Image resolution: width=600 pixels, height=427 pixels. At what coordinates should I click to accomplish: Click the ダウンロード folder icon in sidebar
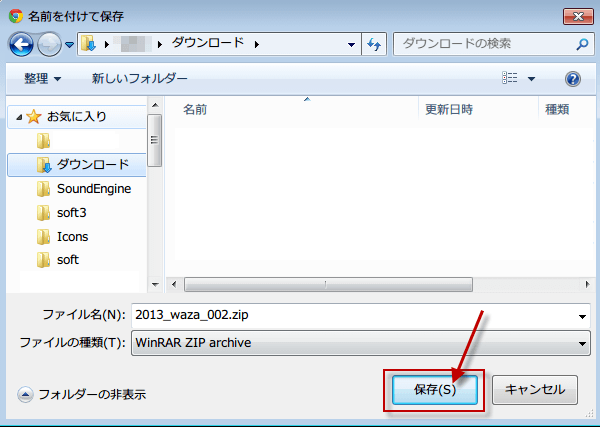click(x=44, y=165)
